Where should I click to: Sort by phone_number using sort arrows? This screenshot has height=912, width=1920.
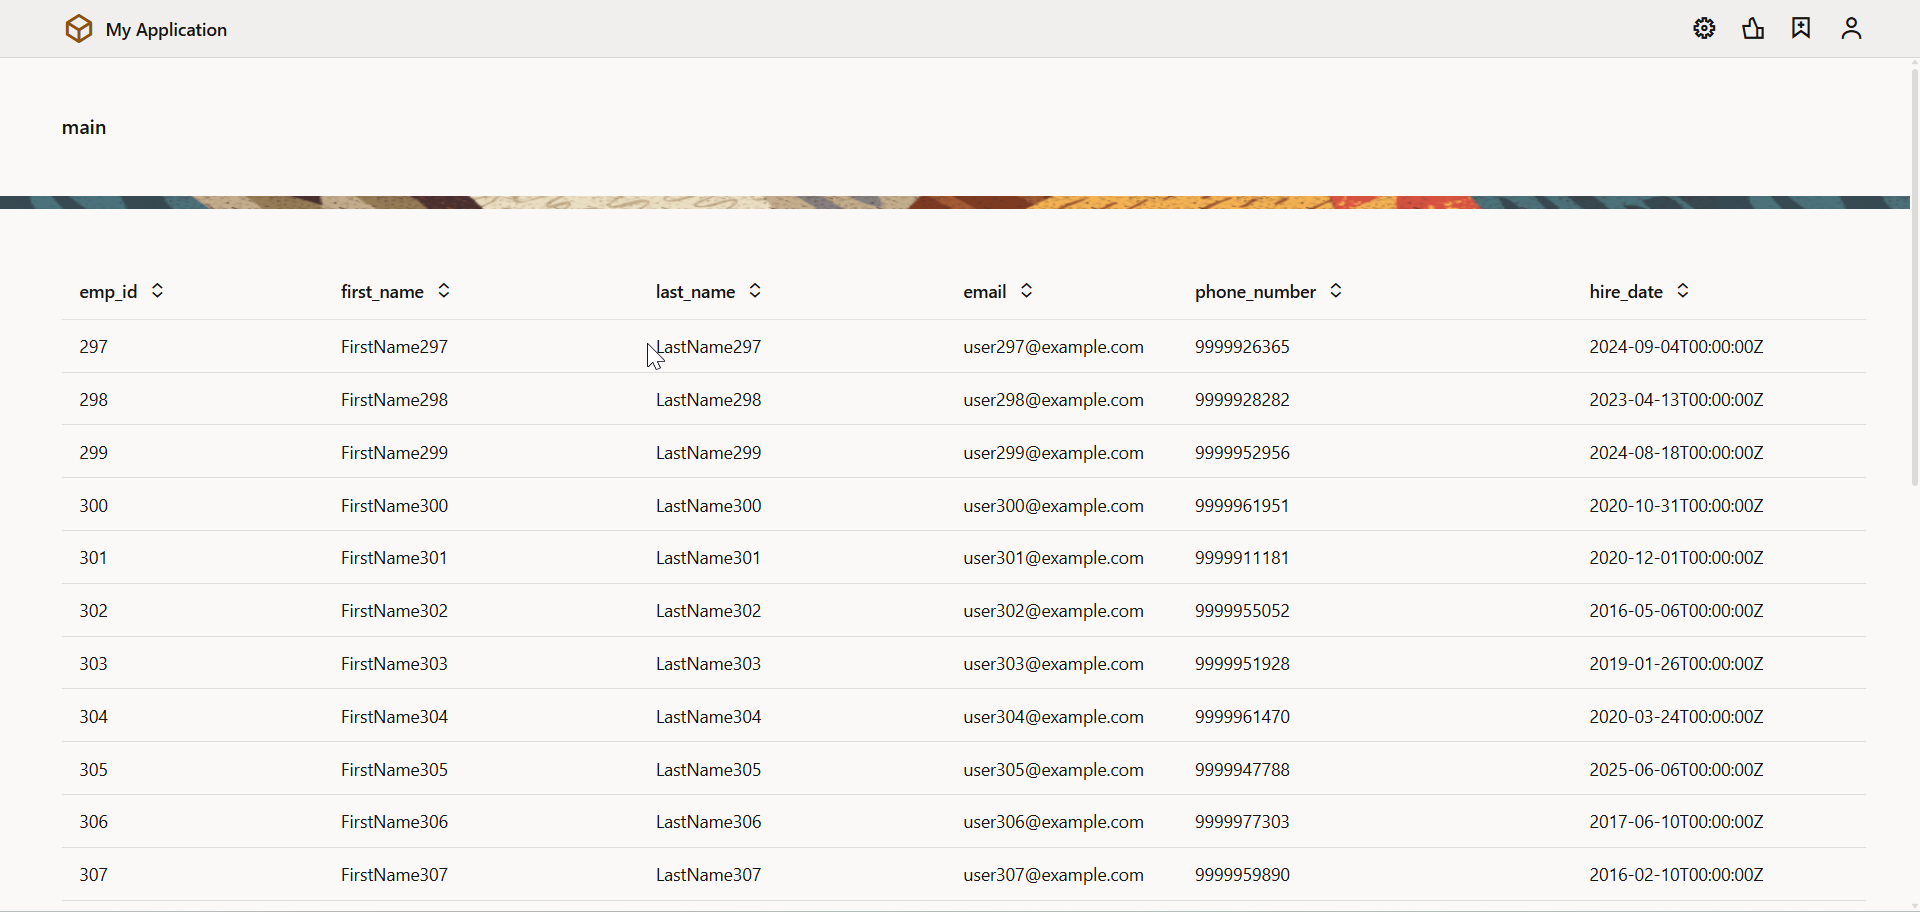coord(1336,291)
